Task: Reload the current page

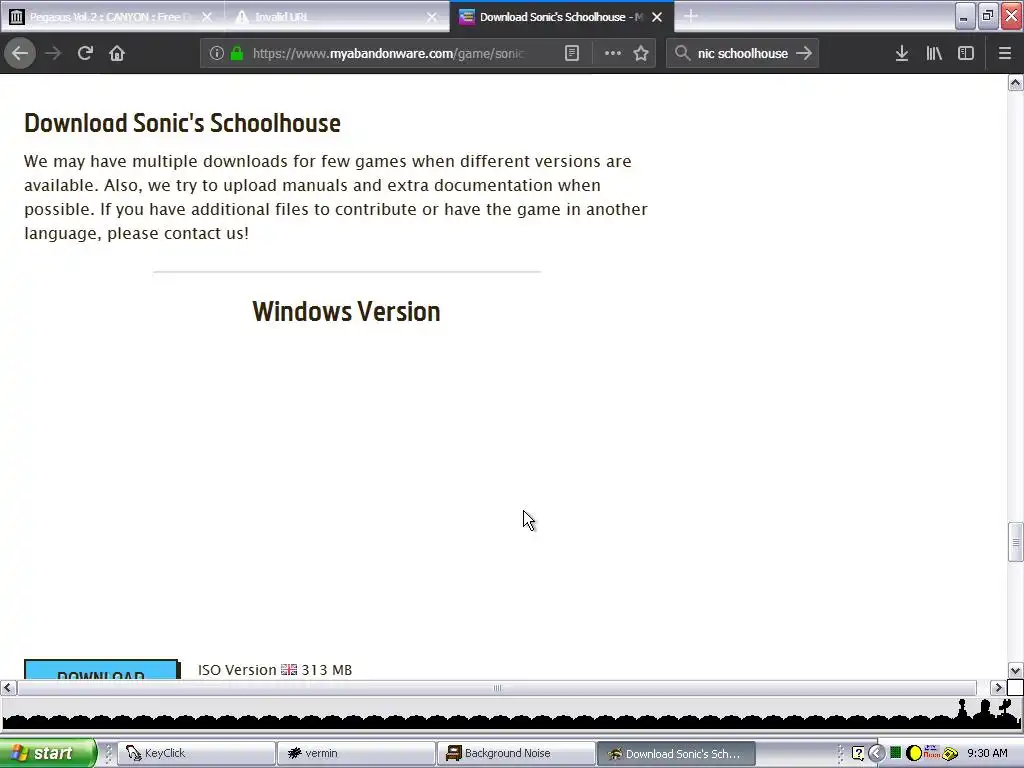Action: coord(85,54)
